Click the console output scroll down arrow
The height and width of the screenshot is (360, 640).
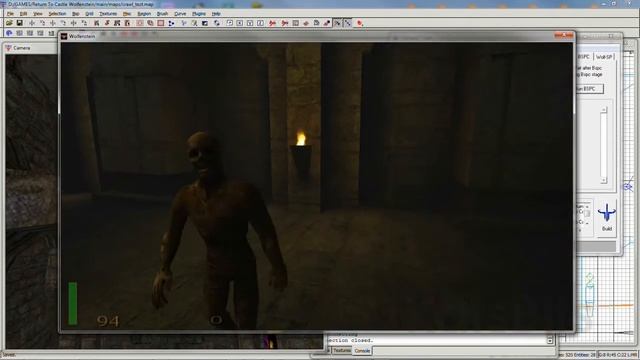click(x=550, y=340)
